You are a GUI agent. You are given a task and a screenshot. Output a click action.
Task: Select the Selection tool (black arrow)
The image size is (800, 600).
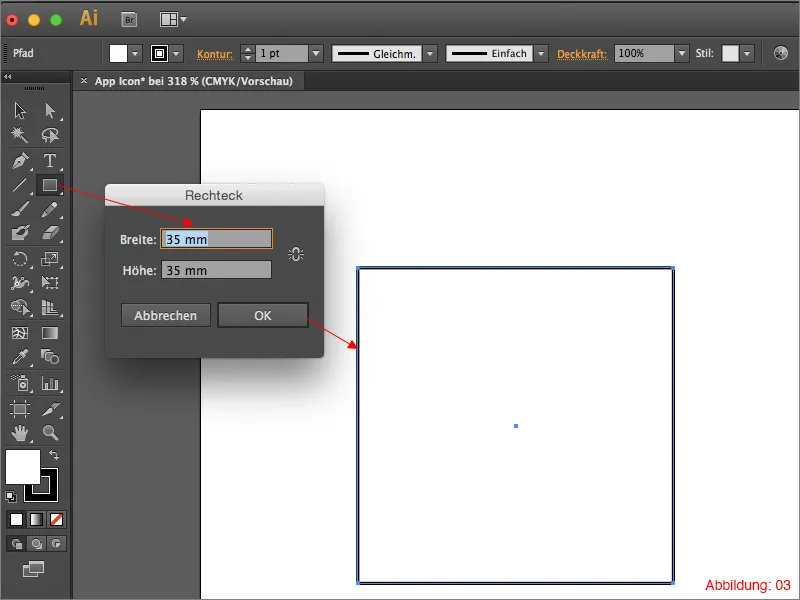pos(20,110)
